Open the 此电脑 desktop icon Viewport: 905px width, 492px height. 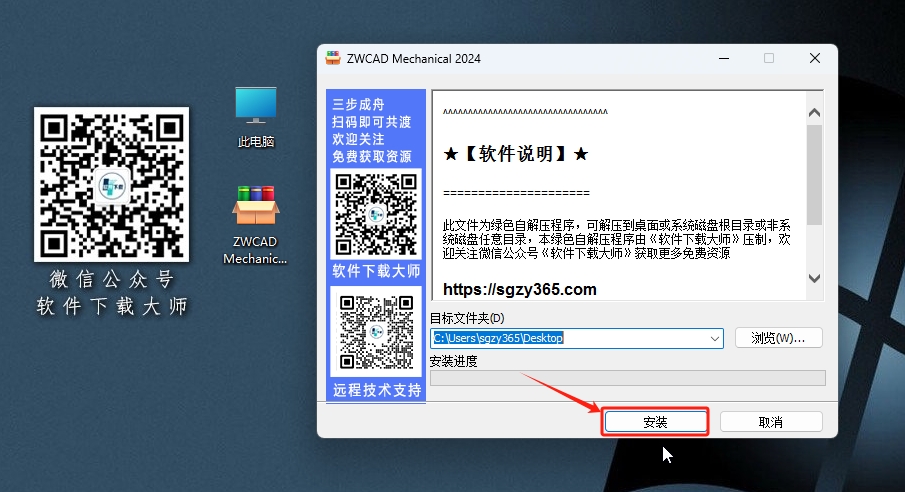(256, 117)
